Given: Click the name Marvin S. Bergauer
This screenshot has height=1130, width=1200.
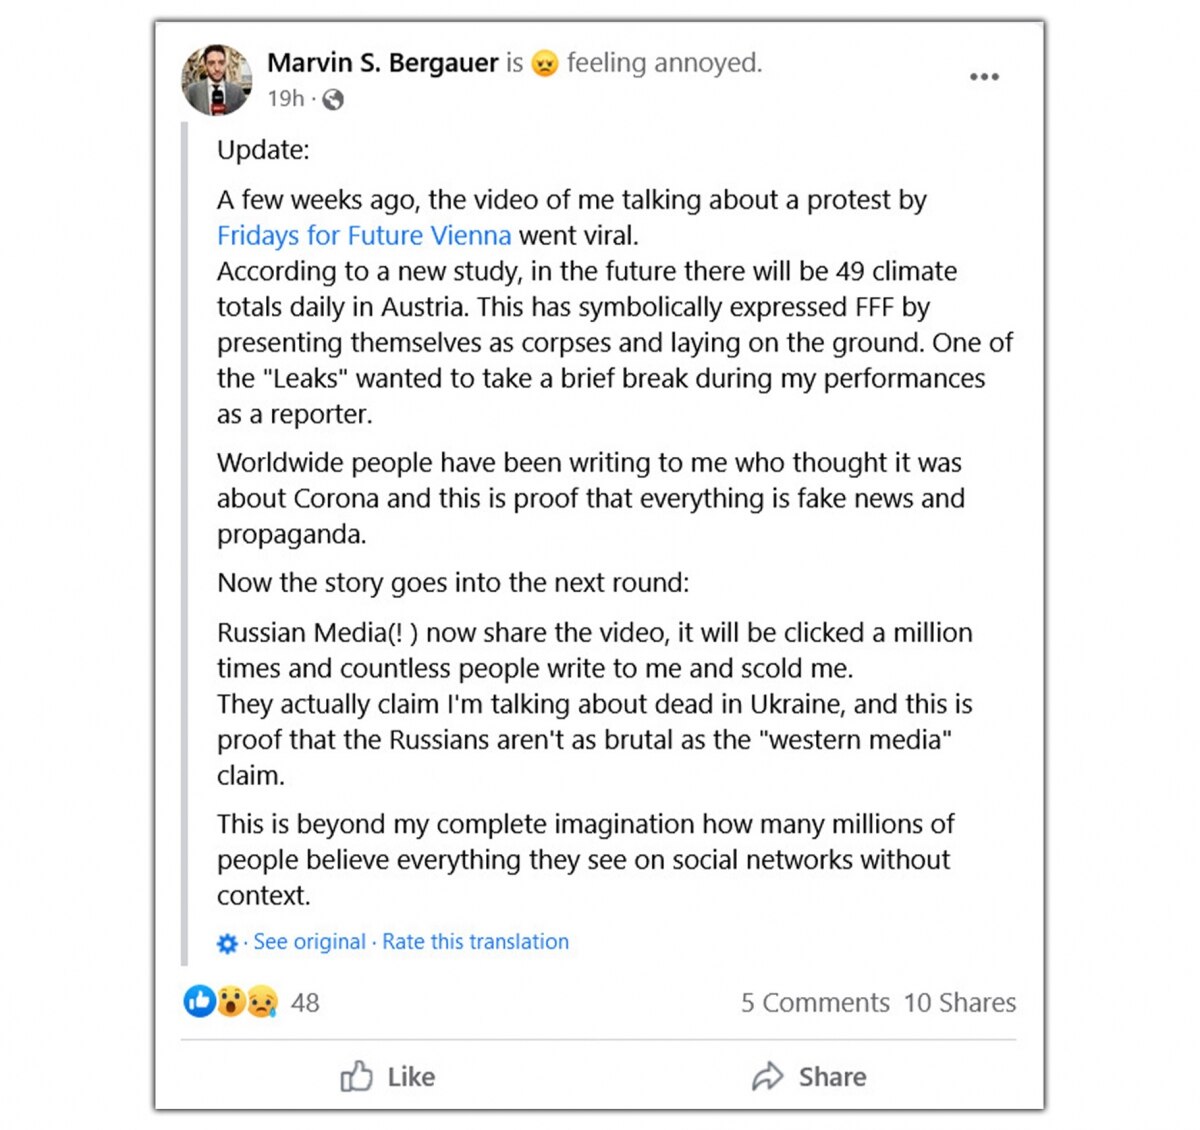Looking at the screenshot, I should 382,63.
